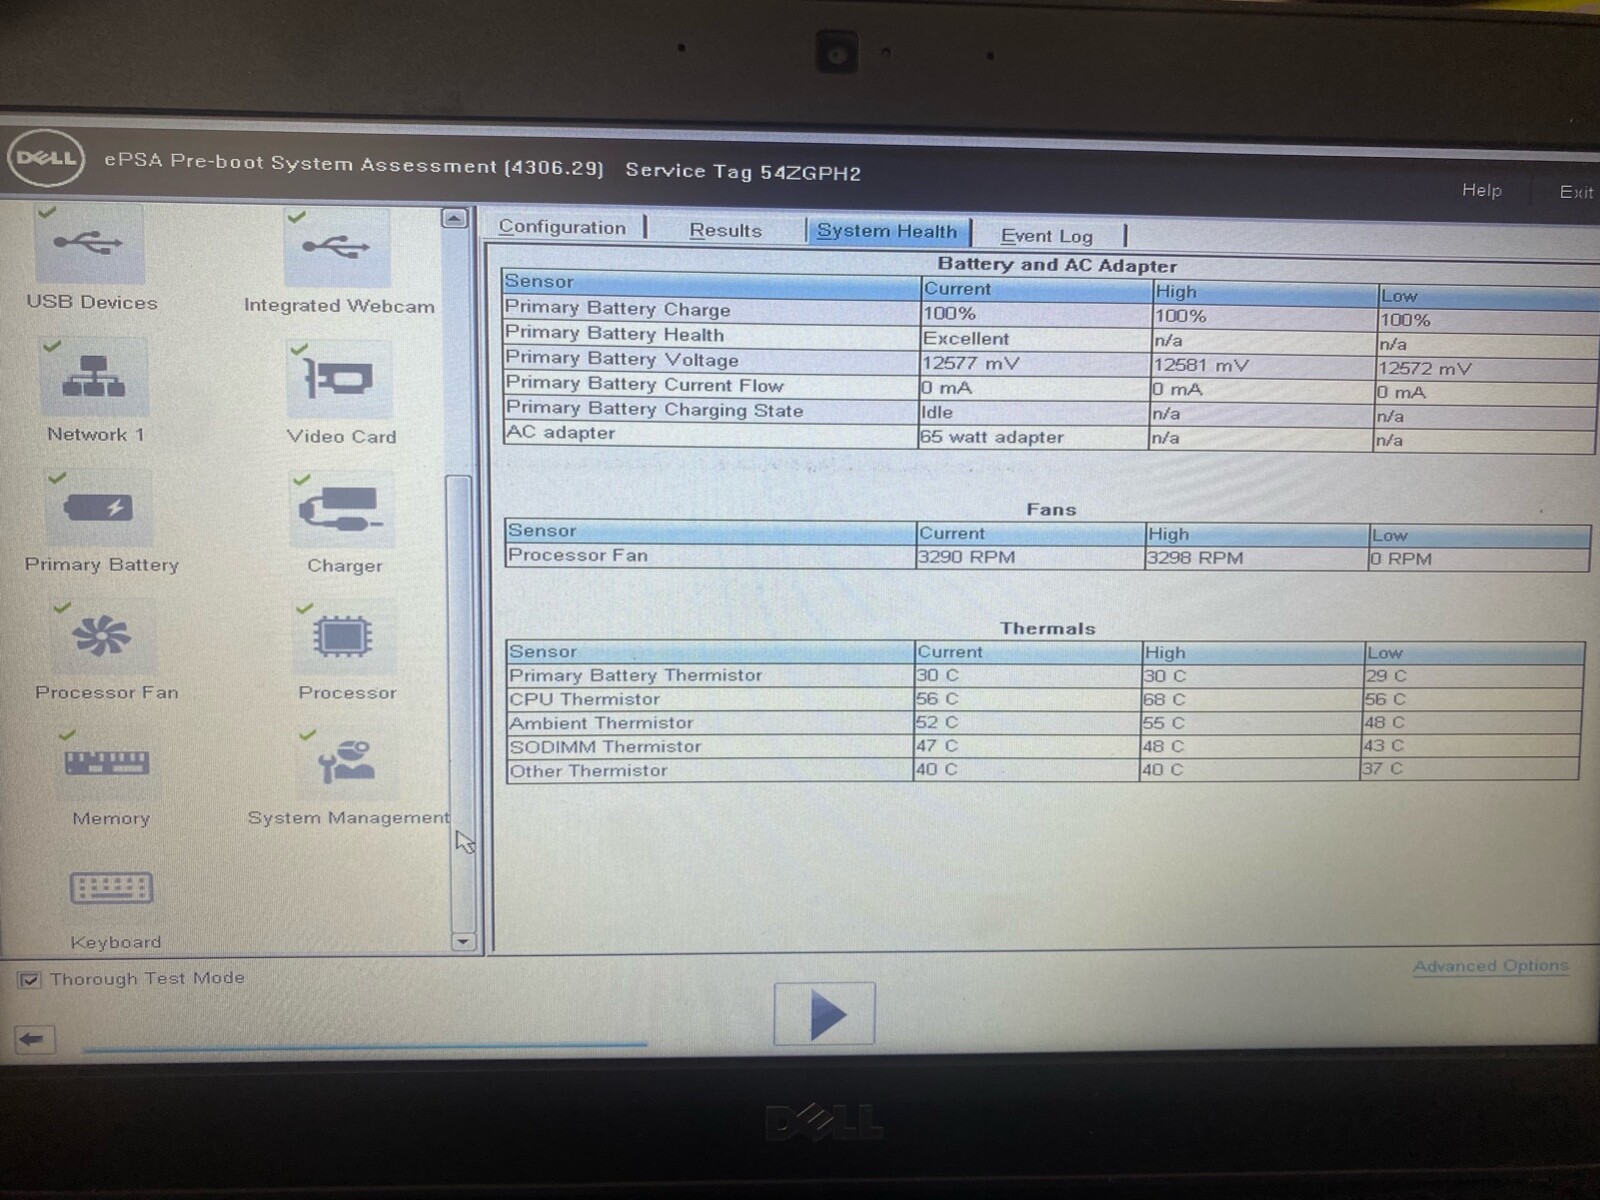Click the '52 C' ambient current value
The height and width of the screenshot is (1200, 1600).
point(937,722)
